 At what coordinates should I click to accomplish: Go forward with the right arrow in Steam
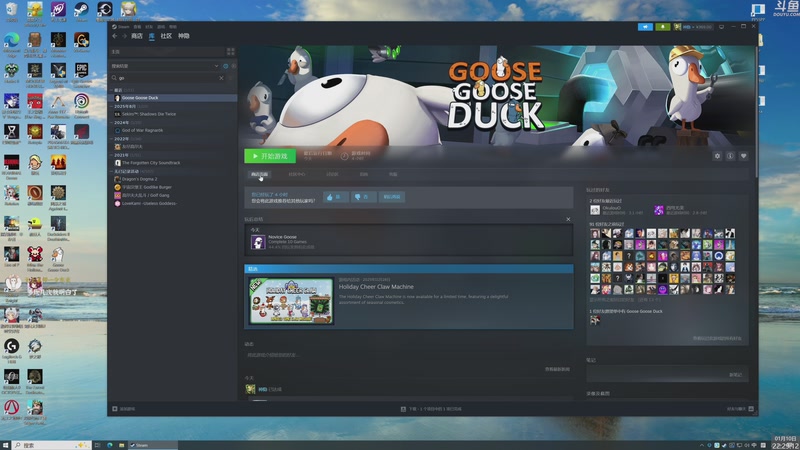coord(124,36)
